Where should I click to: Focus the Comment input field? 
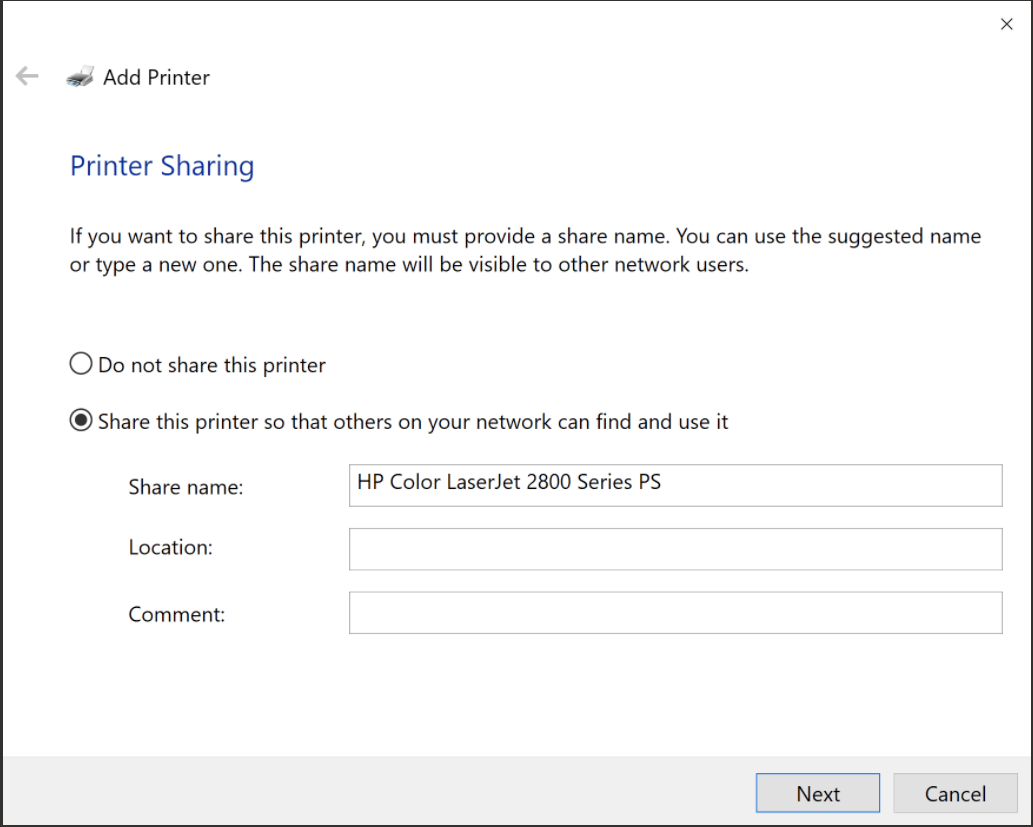point(675,613)
